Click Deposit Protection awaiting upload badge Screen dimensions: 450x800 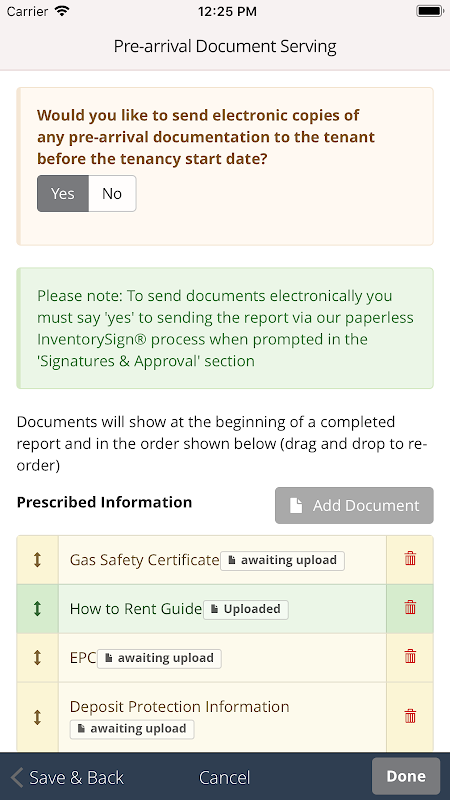(132, 729)
